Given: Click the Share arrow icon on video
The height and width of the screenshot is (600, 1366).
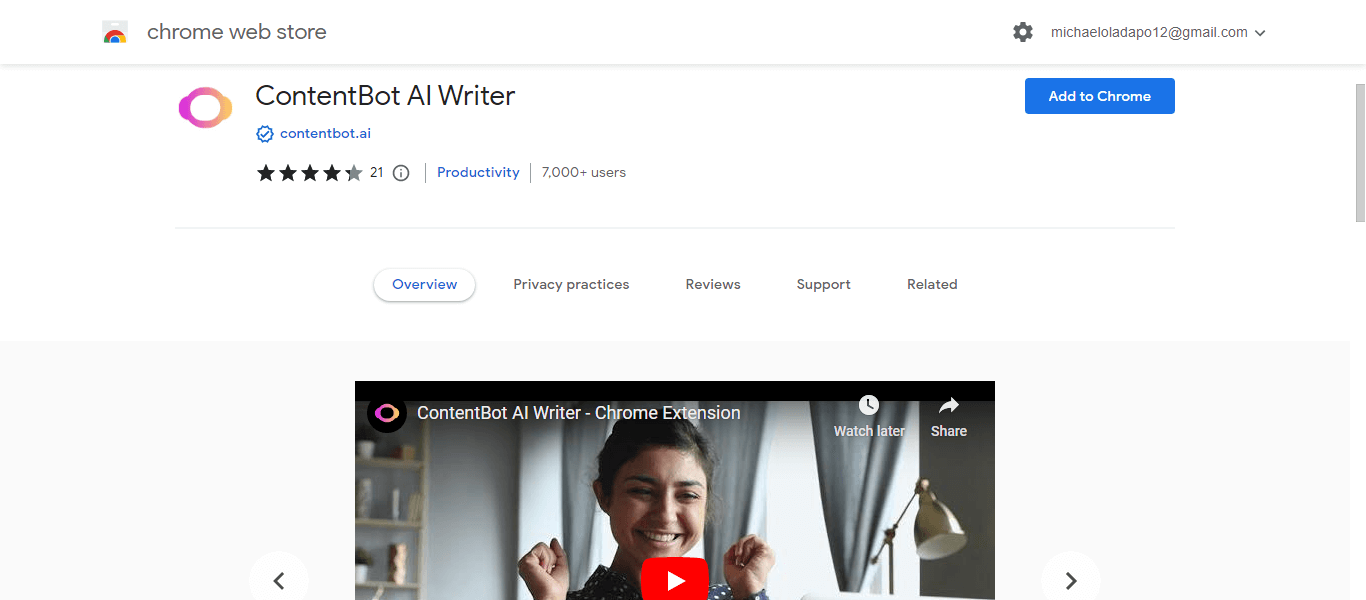Looking at the screenshot, I should 949,405.
